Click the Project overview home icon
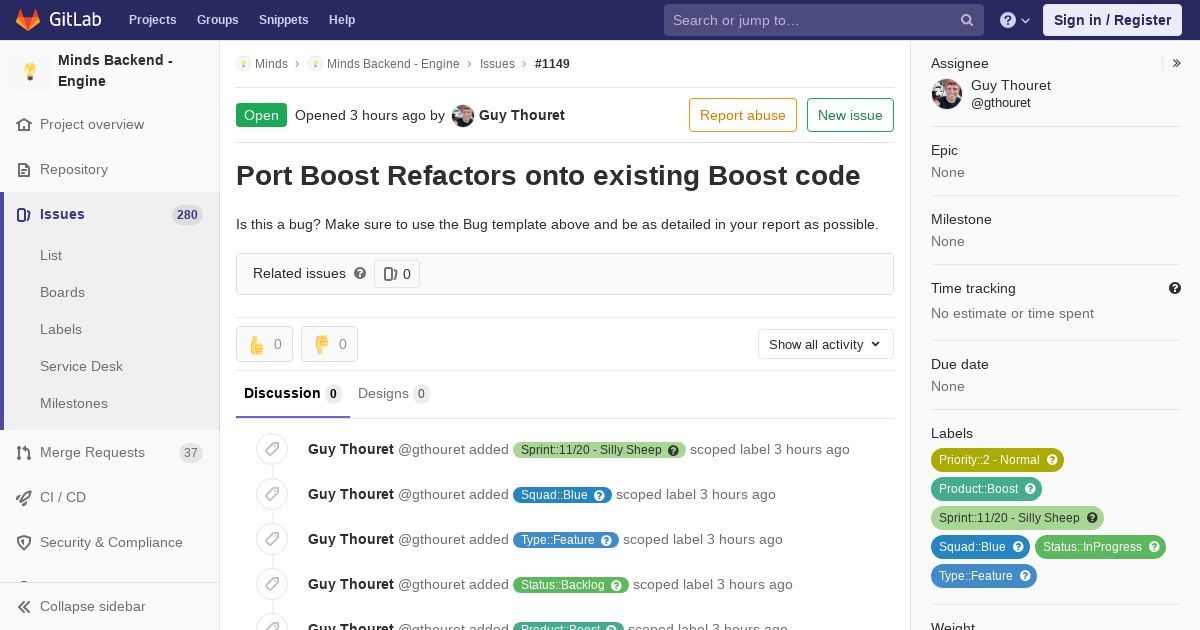This screenshot has height=630, width=1200. click(x=24, y=125)
